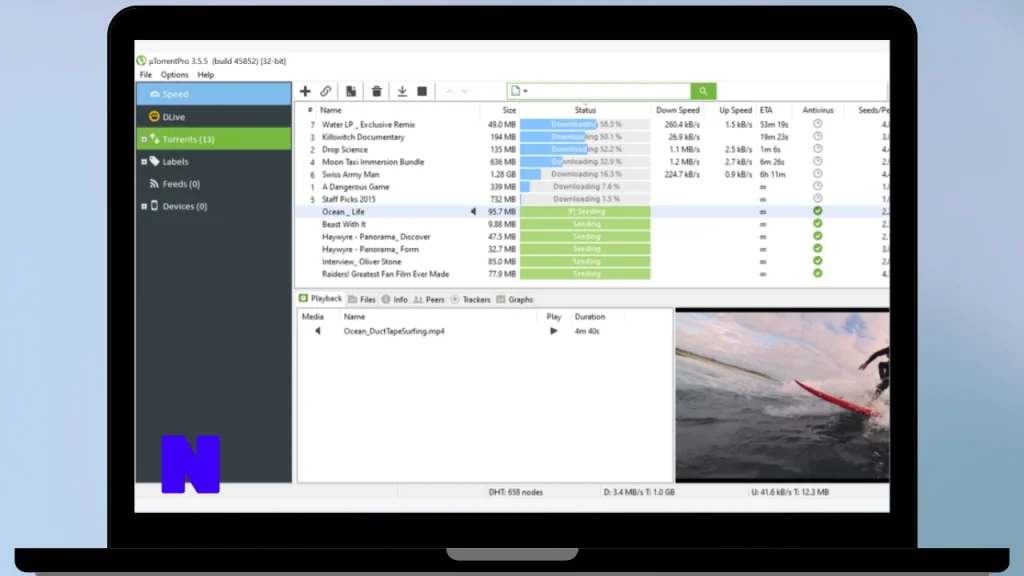Click the Move Up Queue arrow

click(x=449, y=91)
